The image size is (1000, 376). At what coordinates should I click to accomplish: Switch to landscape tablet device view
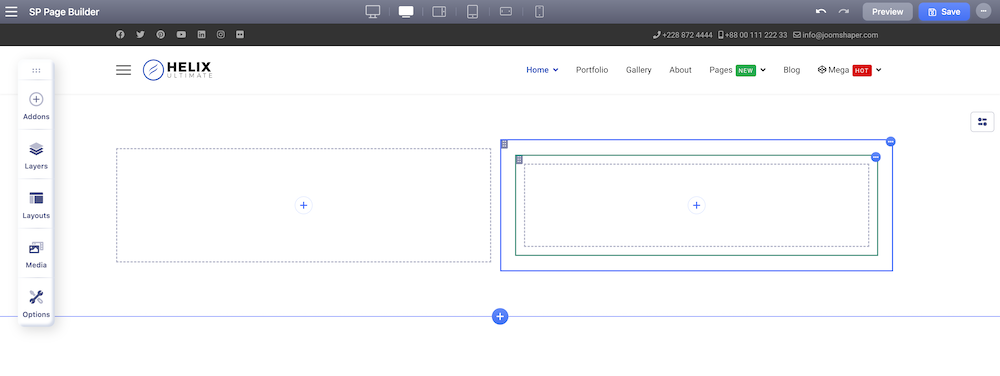pos(439,11)
